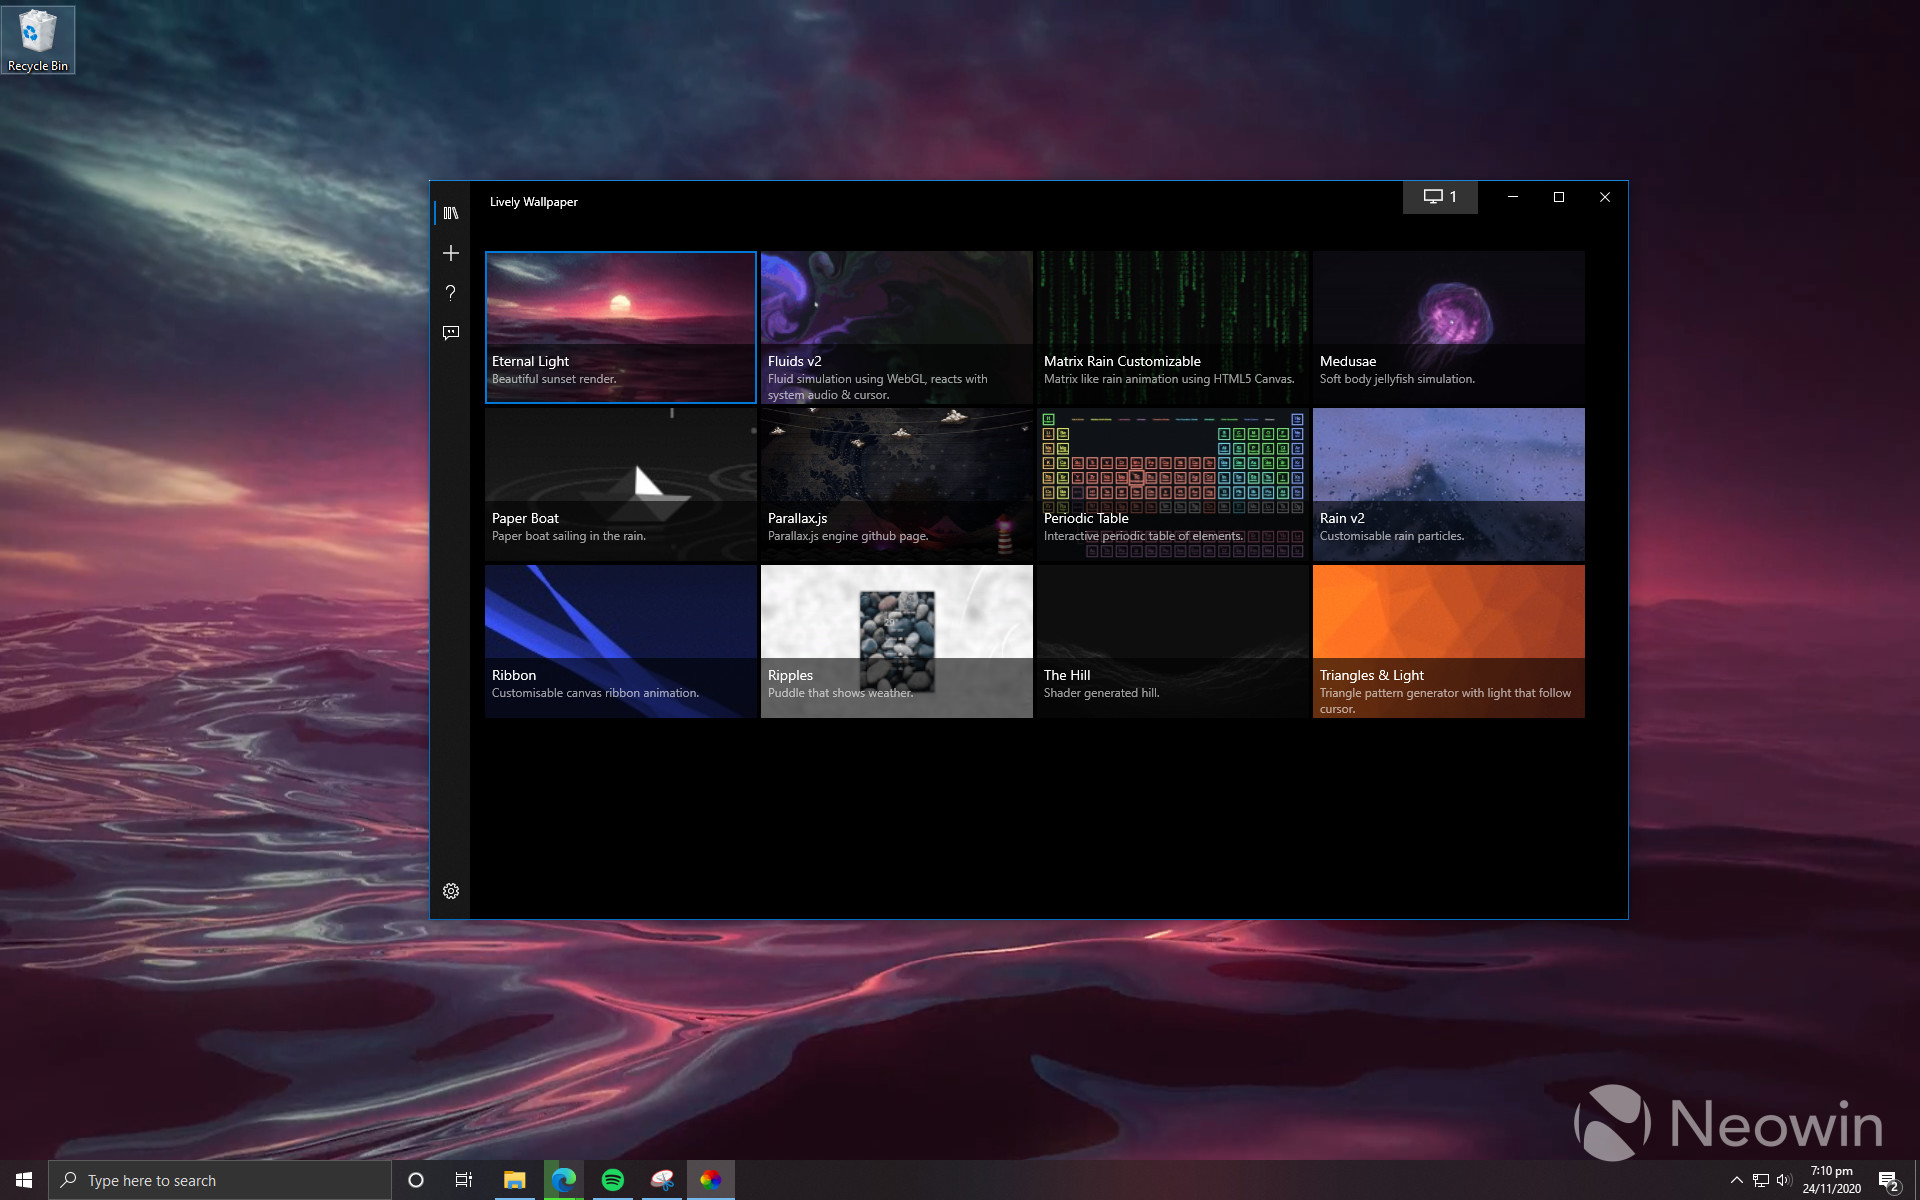Open the wallpaper library view in sidebar
1920x1200 pixels.
click(x=451, y=211)
